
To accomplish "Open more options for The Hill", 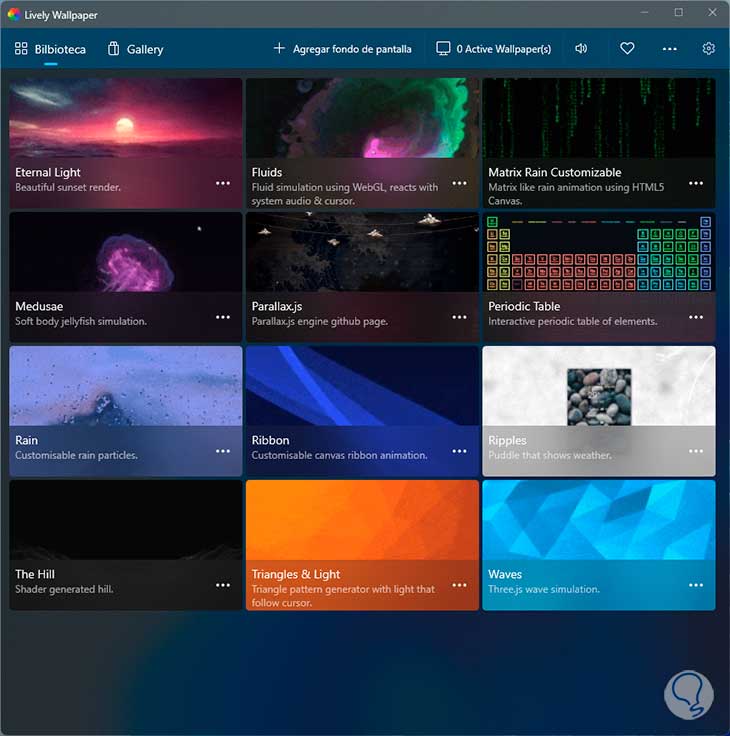I will [x=223, y=585].
